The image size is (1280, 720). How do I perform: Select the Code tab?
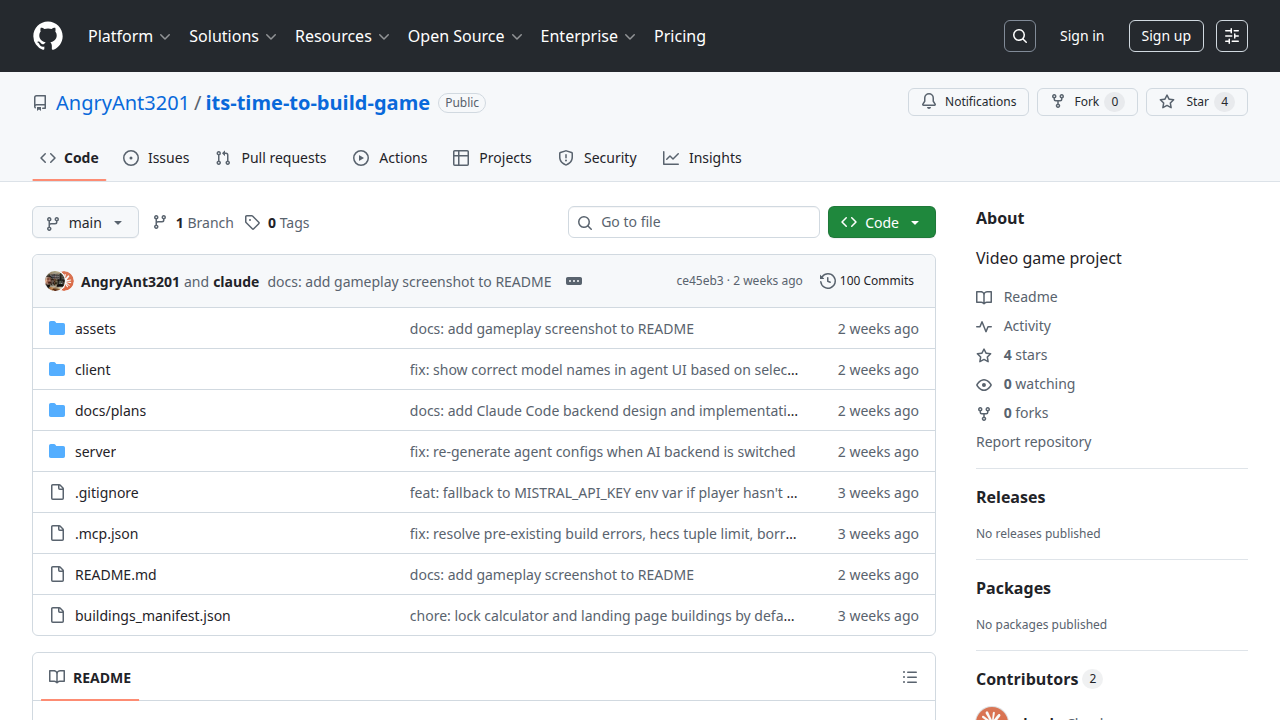click(x=69, y=158)
